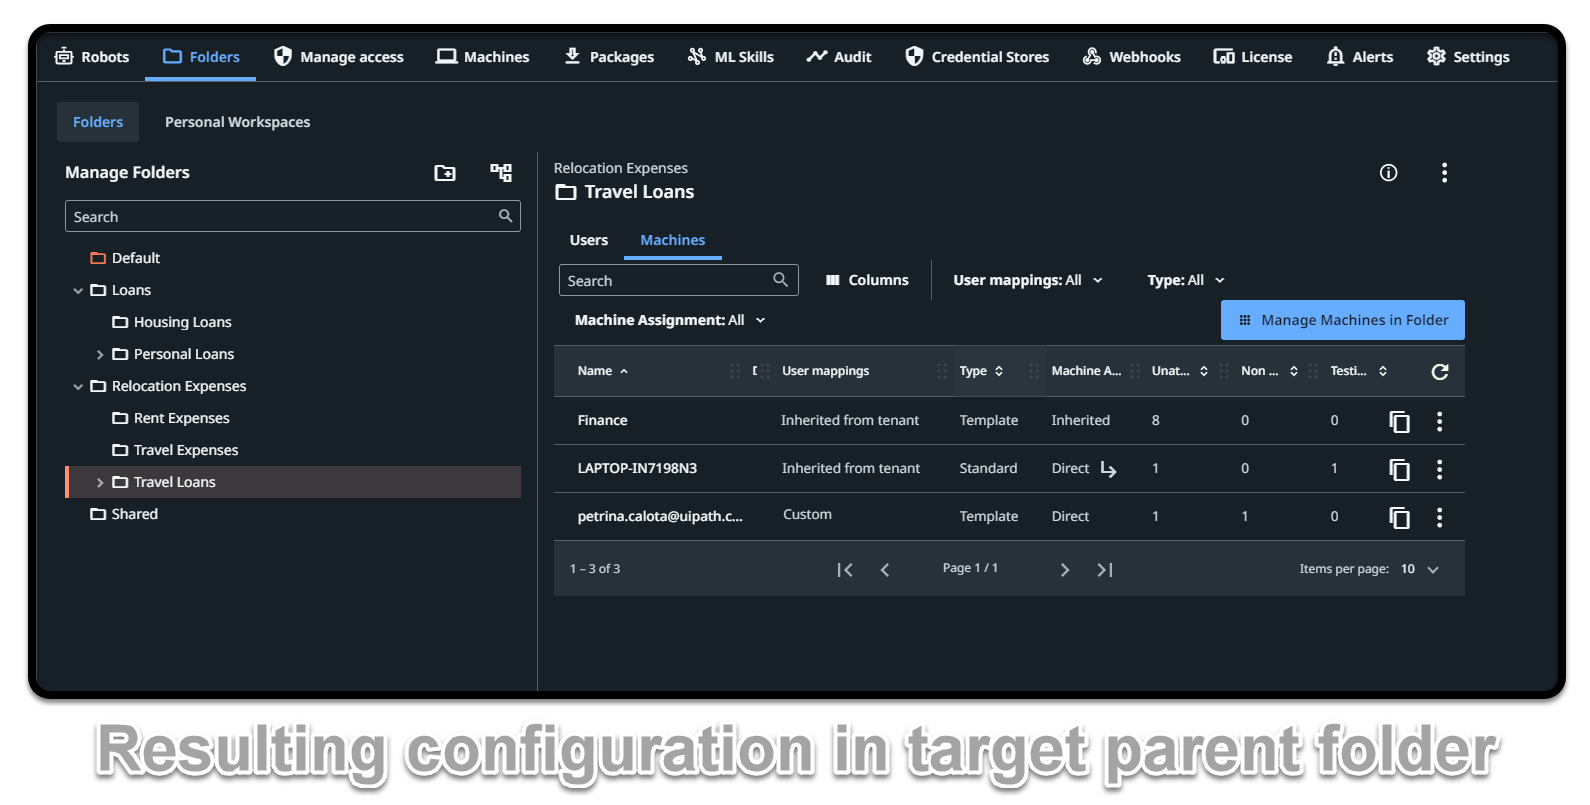Click the Manage Folders search magnifier icon
This screenshot has width=1590, height=805.
pyautogui.click(x=505, y=216)
